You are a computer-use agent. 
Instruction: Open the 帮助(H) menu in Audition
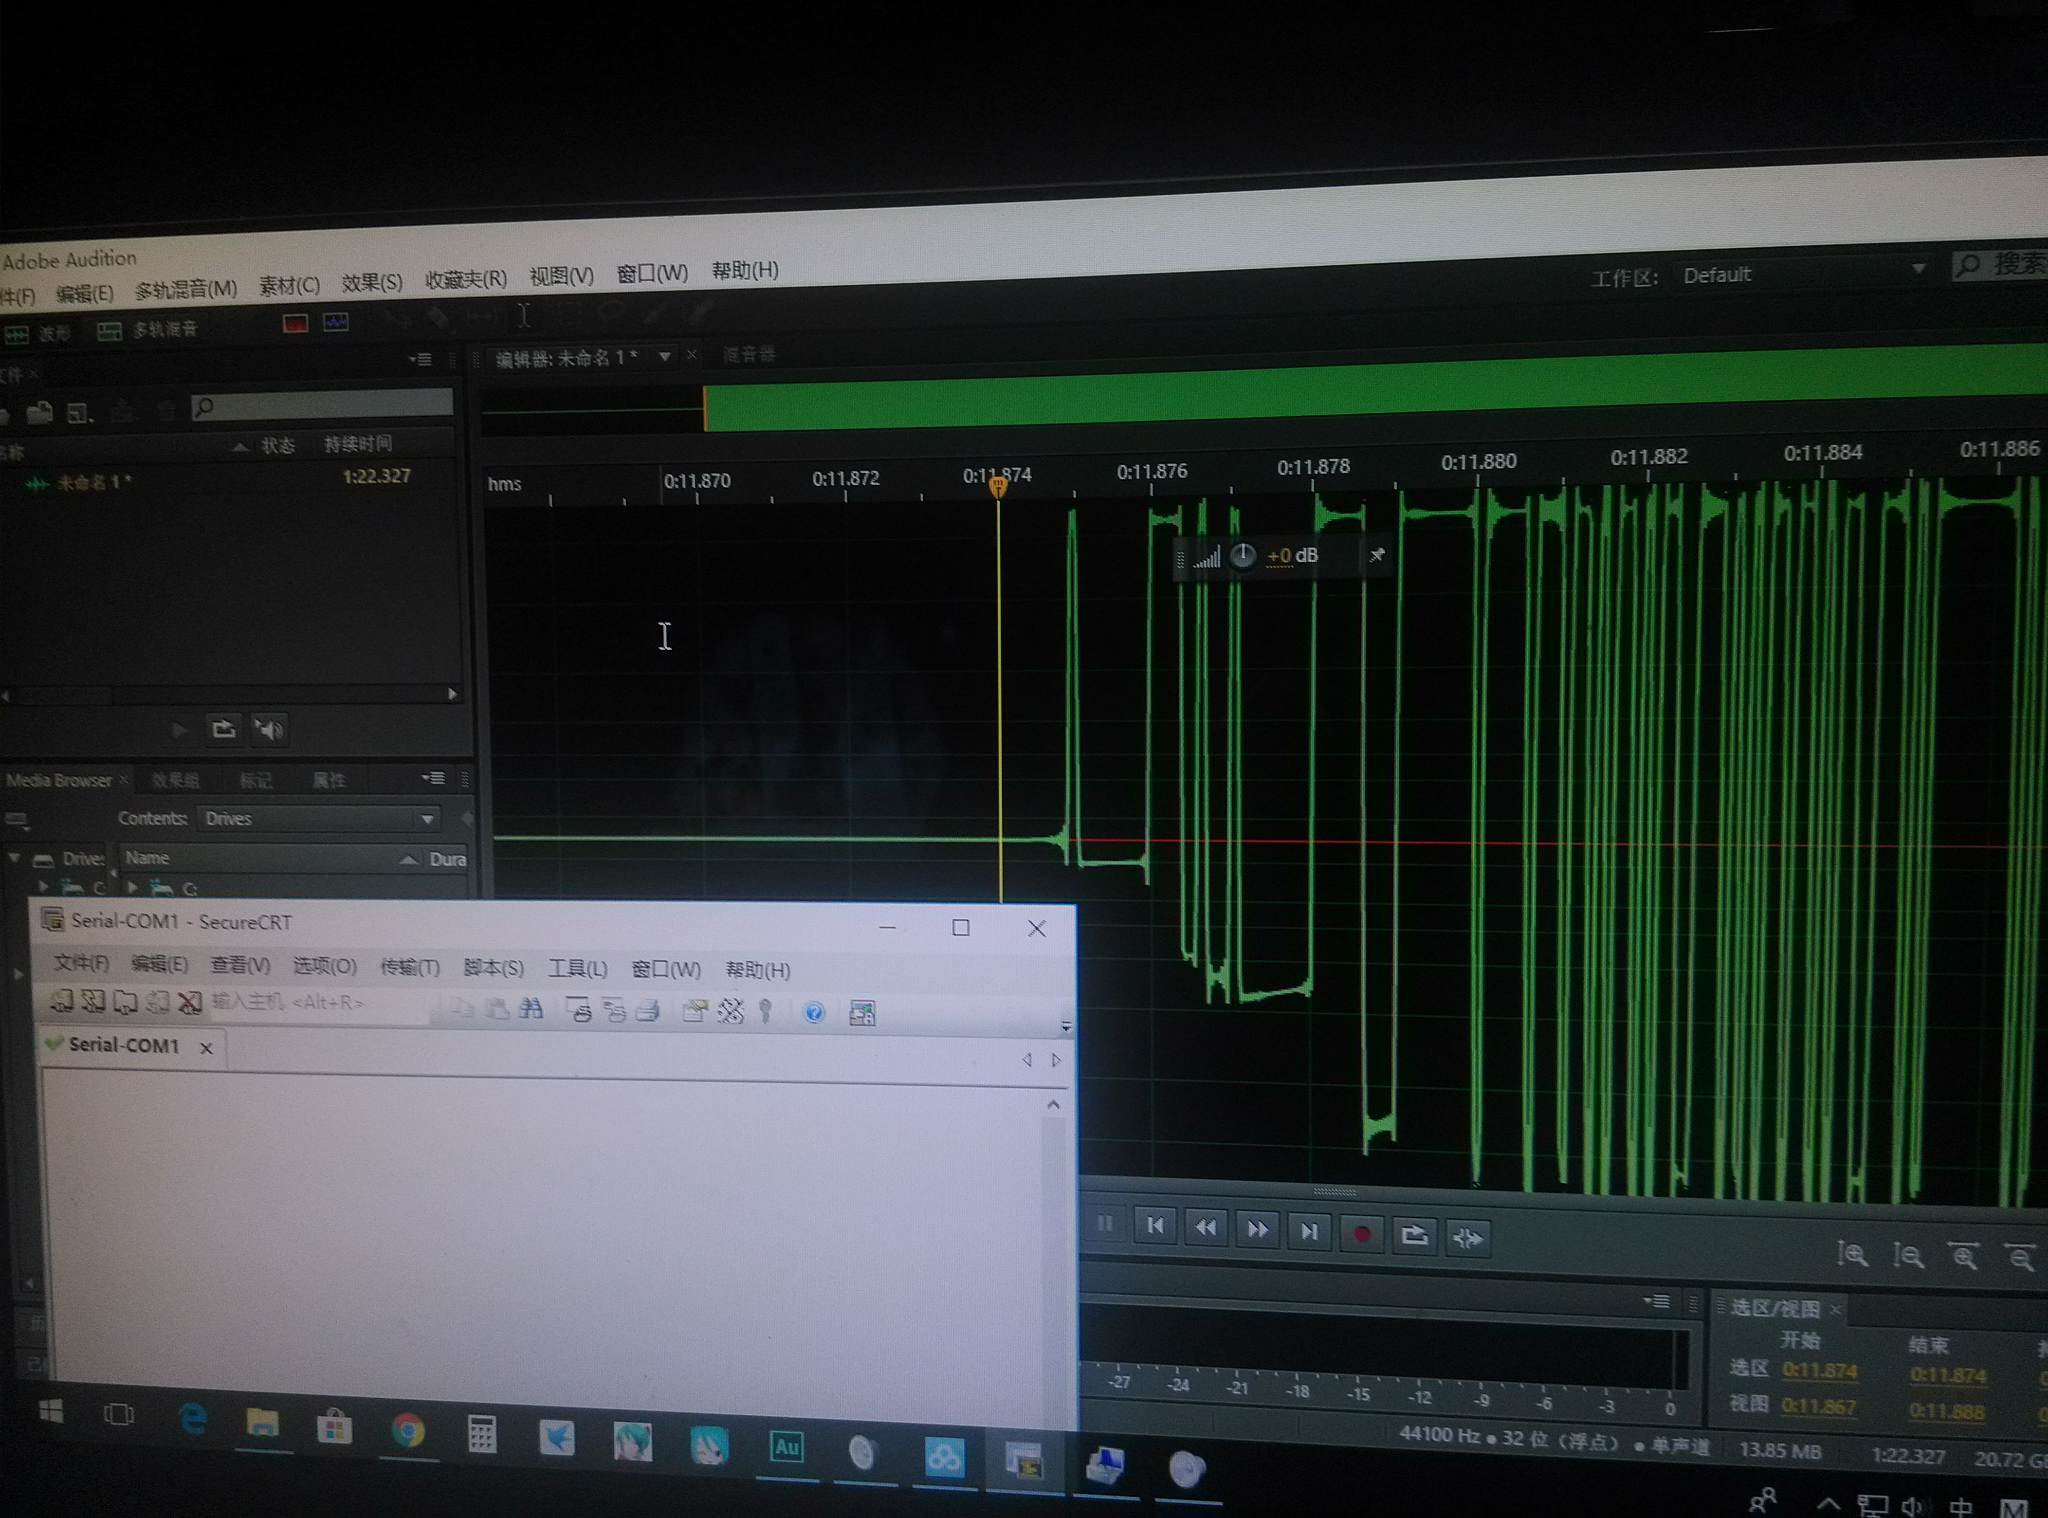click(x=745, y=270)
